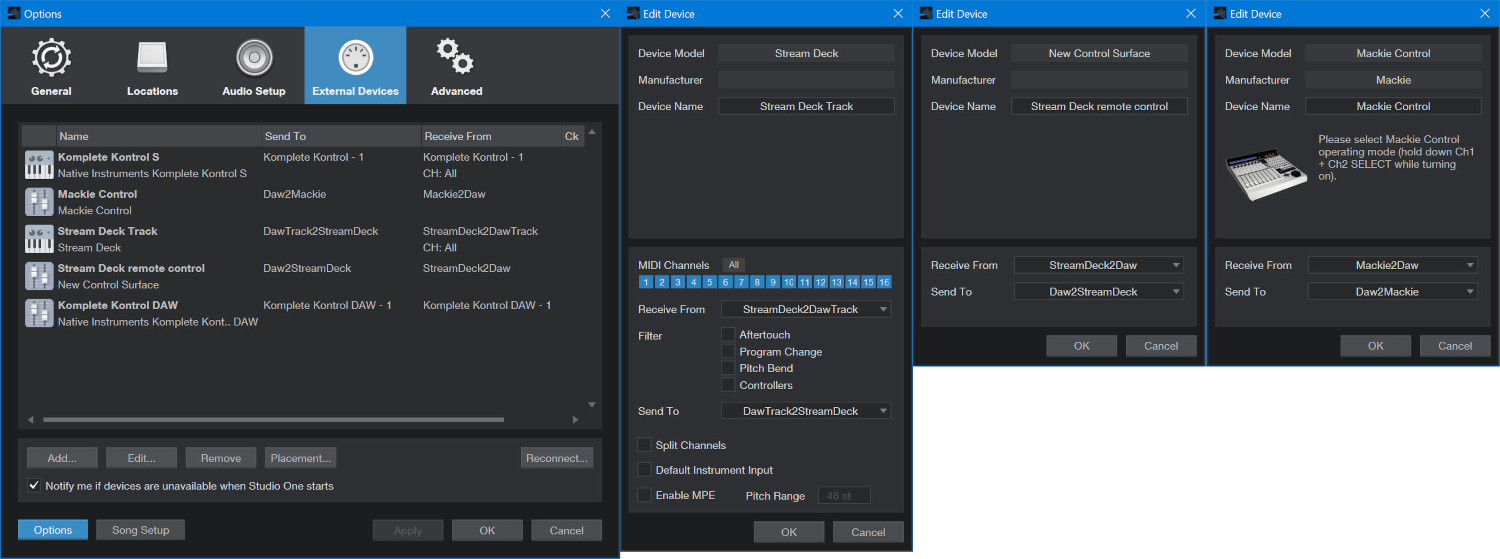Switch to the Audio Setup tab
Screen dimensions: 1500x559
(254, 67)
